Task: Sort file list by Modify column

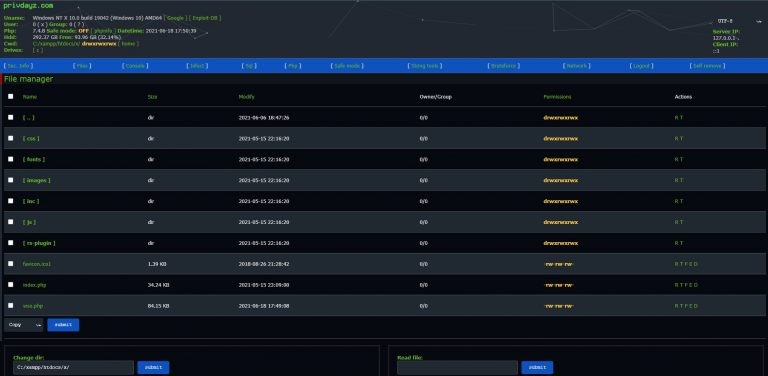Action: (x=246, y=97)
